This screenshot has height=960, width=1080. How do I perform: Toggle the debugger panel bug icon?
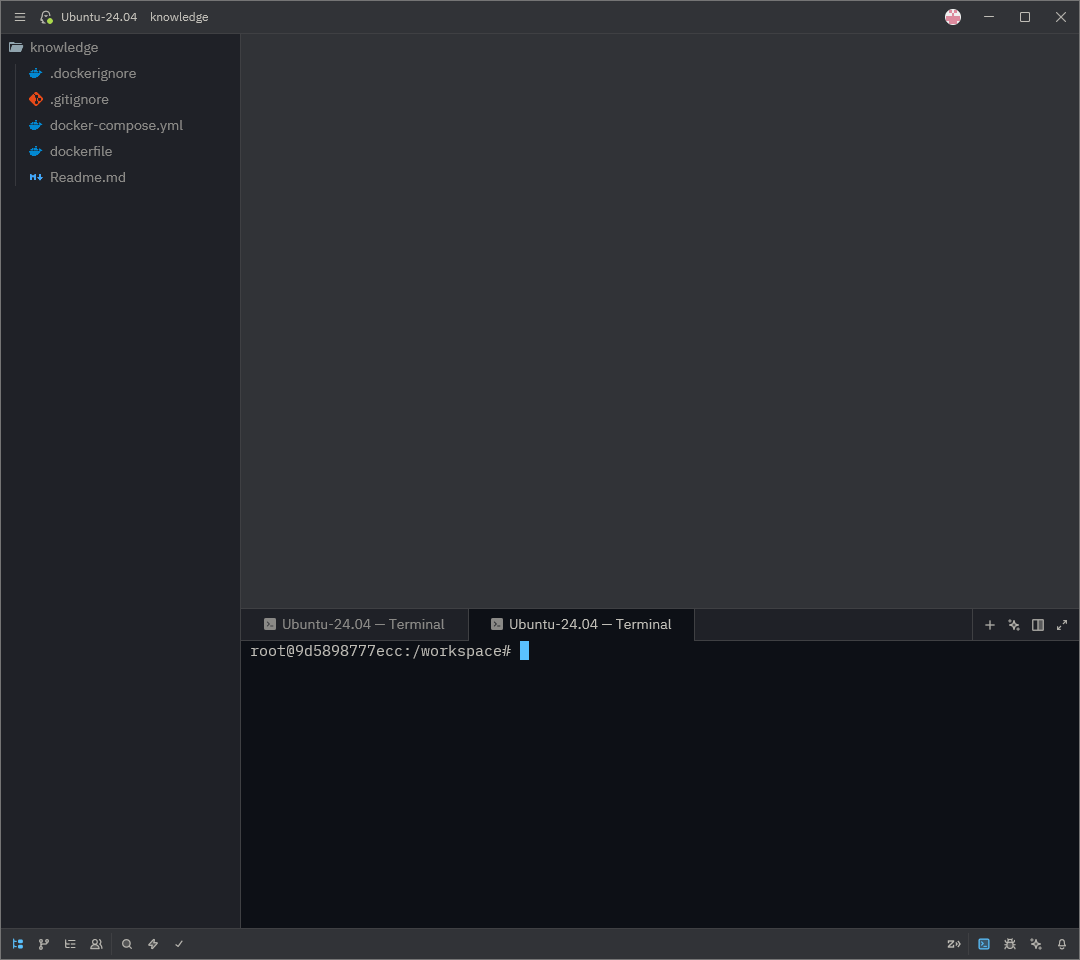tap(1010, 944)
